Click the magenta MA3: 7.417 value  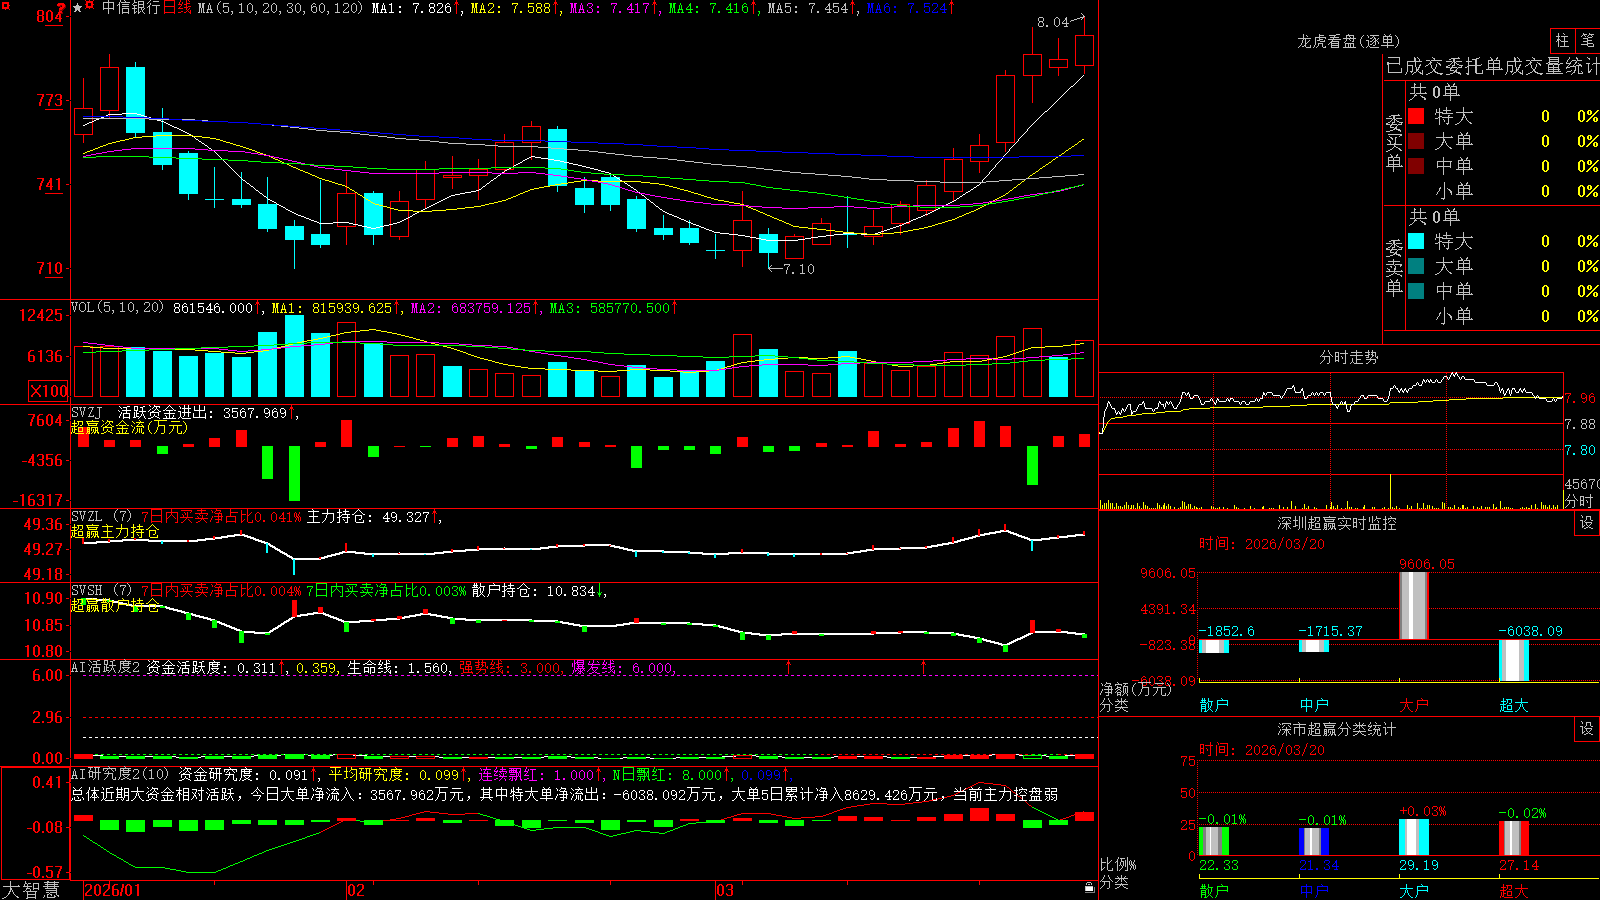[x=614, y=8]
